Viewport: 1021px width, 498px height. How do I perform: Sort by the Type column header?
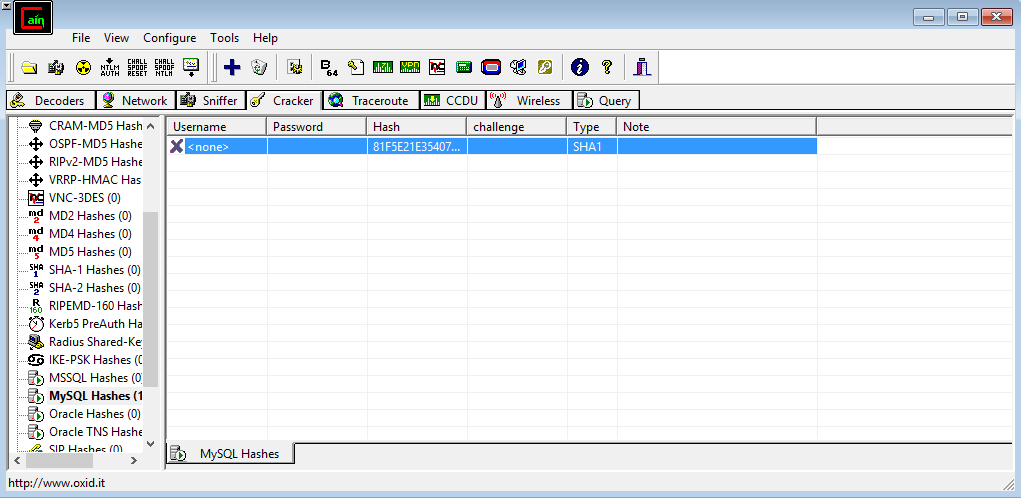click(592, 126)
